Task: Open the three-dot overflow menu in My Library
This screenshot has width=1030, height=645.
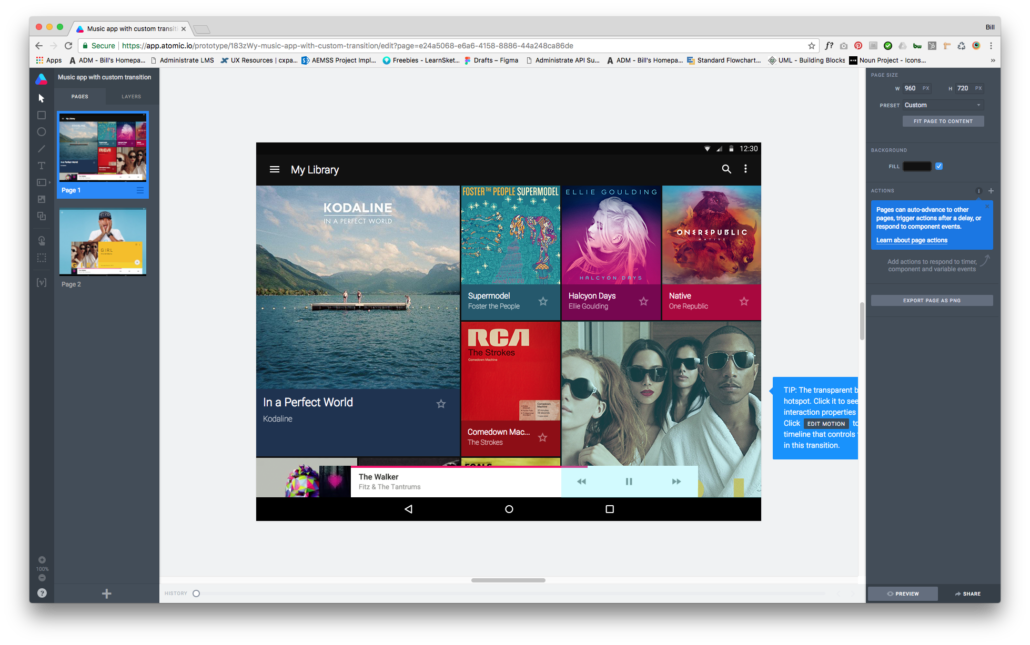Action: (x=746, y=169)
